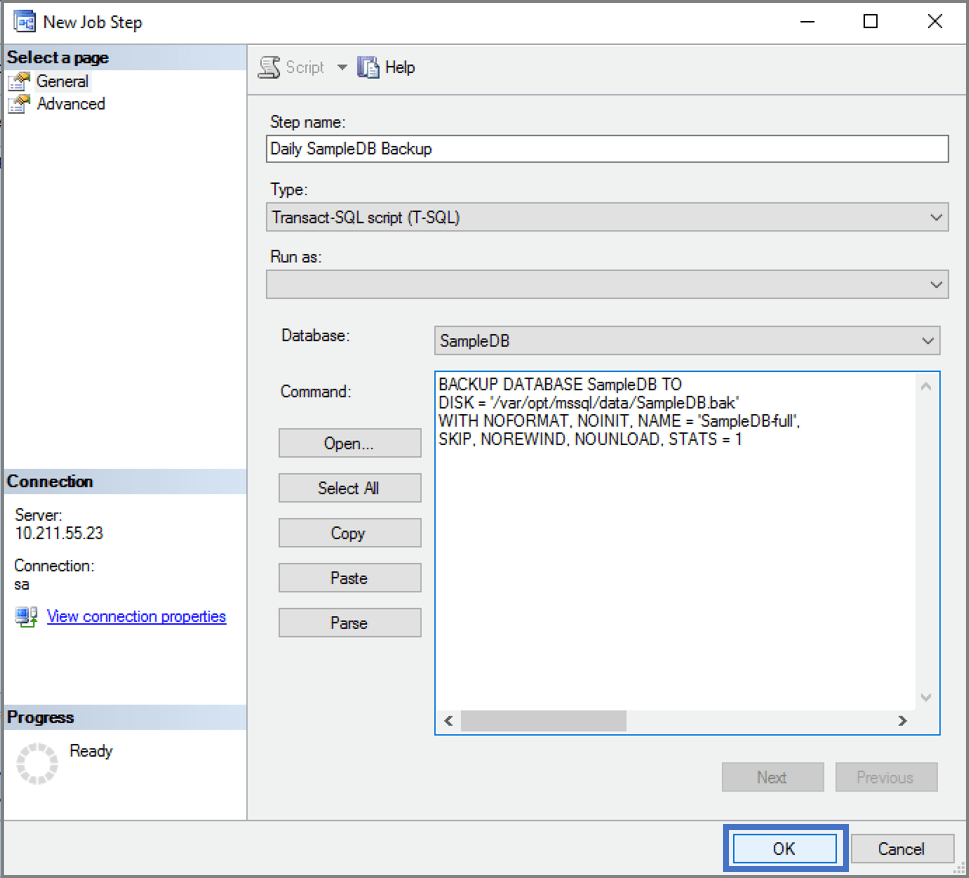Click the View connection properties link
969x878 pixels.
pos(136,616)
